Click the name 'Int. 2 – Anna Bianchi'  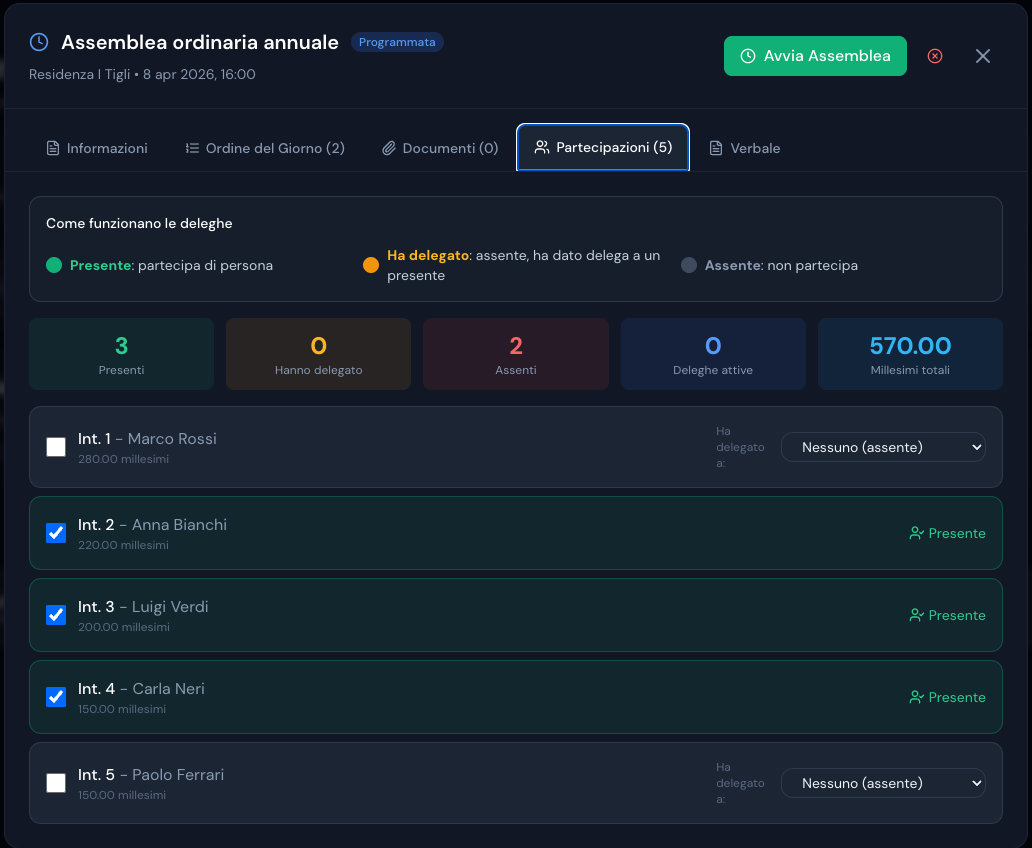click(153, 525)
